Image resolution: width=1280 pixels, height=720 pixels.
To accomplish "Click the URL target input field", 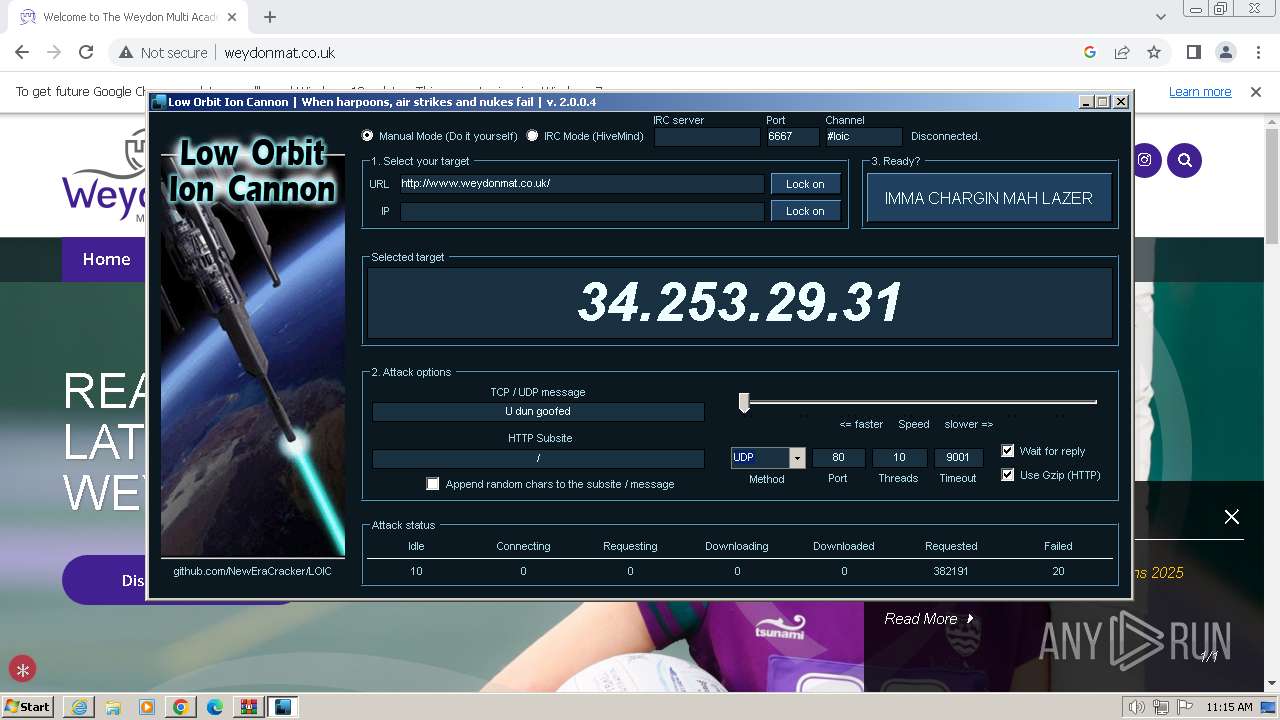I will coord(582,184).
